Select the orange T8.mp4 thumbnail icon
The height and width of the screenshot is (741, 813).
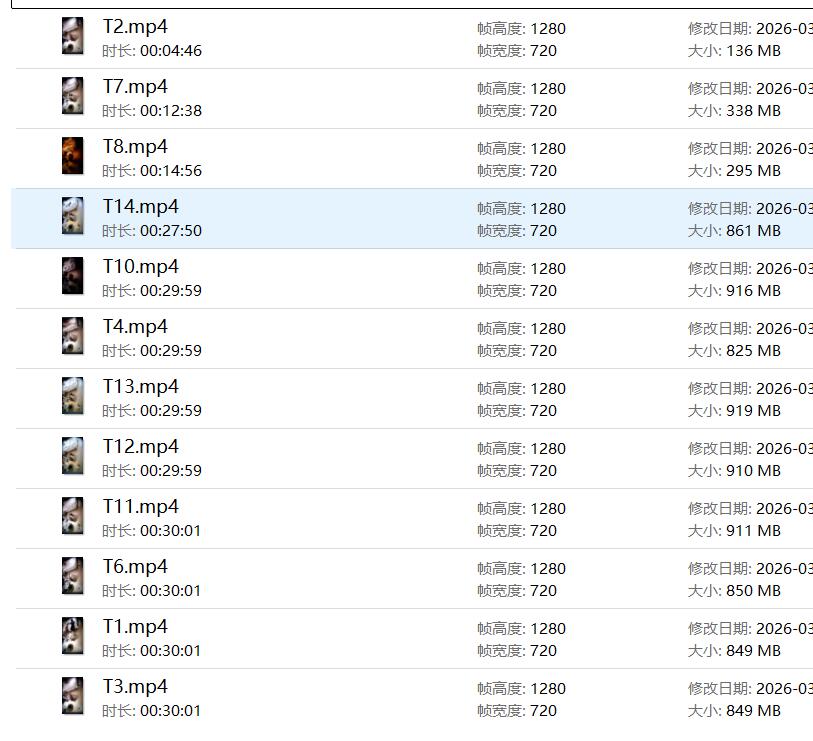(73, 156)
